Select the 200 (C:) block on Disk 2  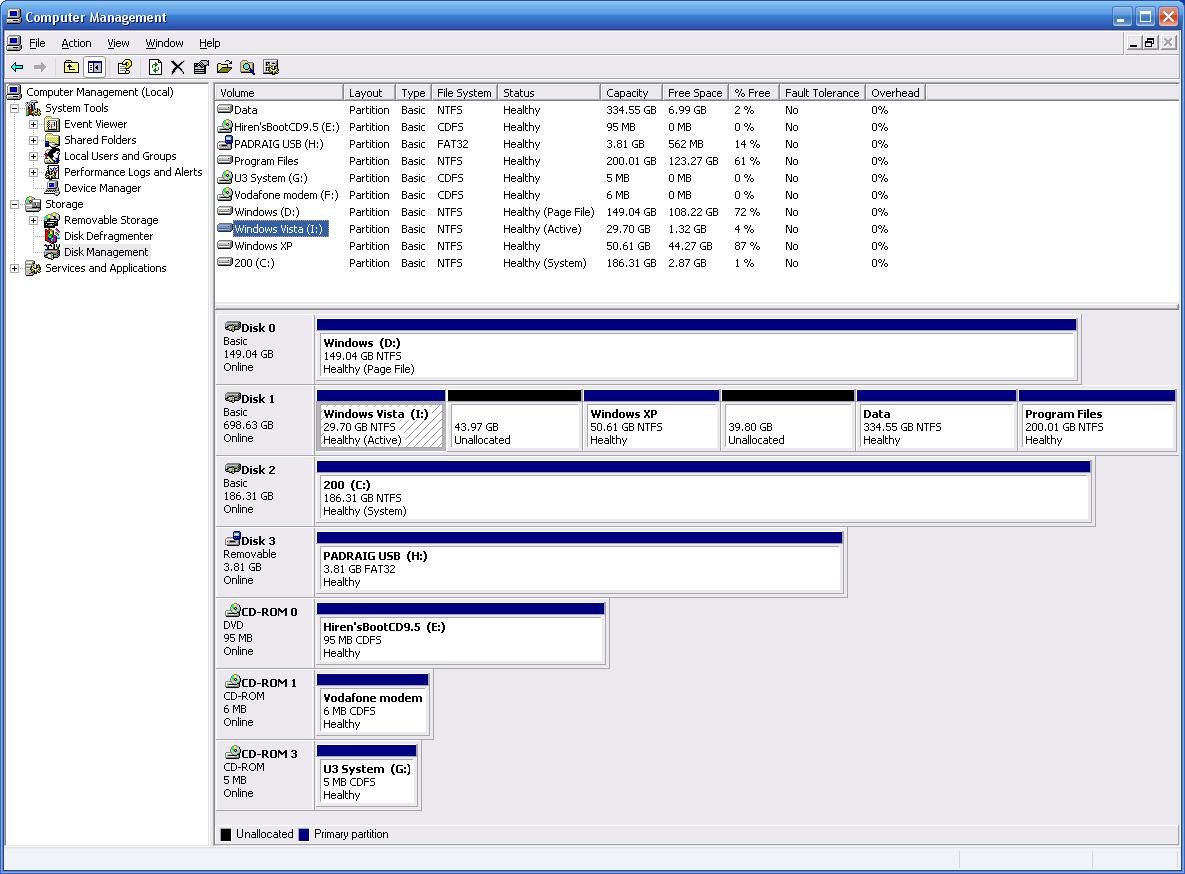pyautogui.click(x=704, y=491)
